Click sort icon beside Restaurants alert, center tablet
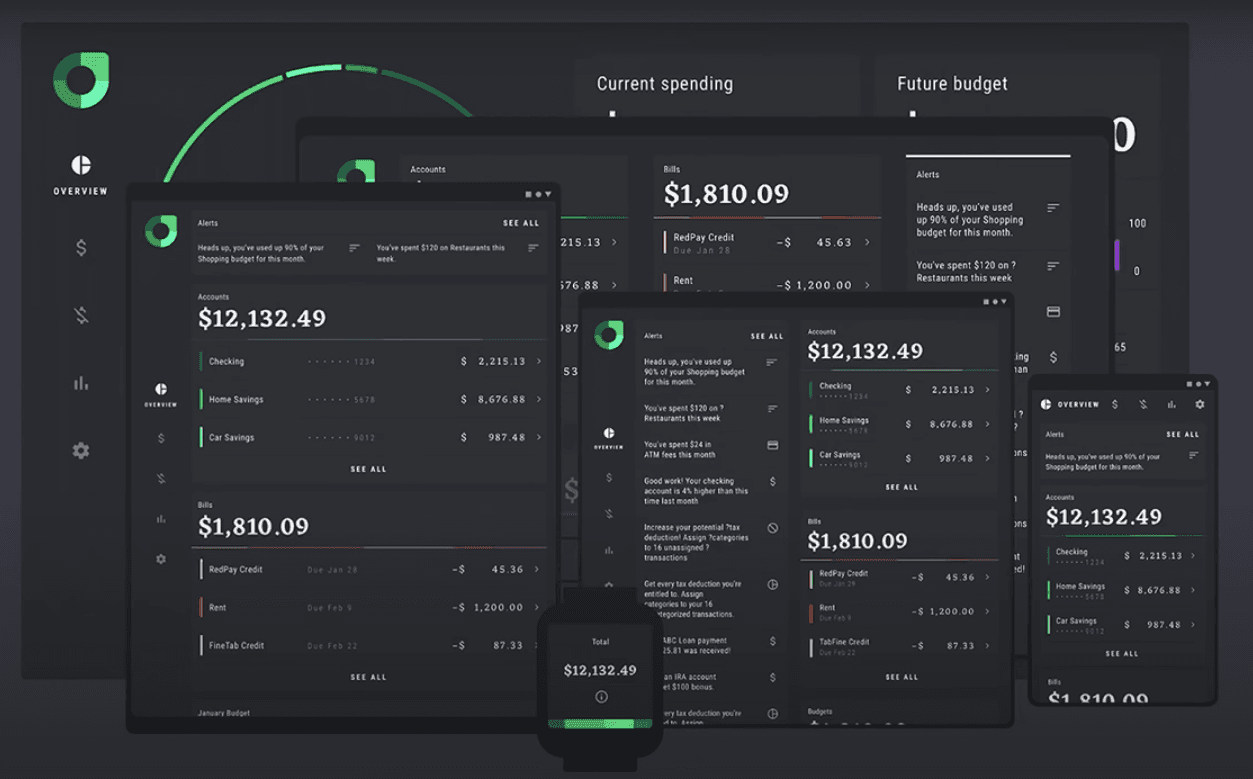 pos(772,408)
